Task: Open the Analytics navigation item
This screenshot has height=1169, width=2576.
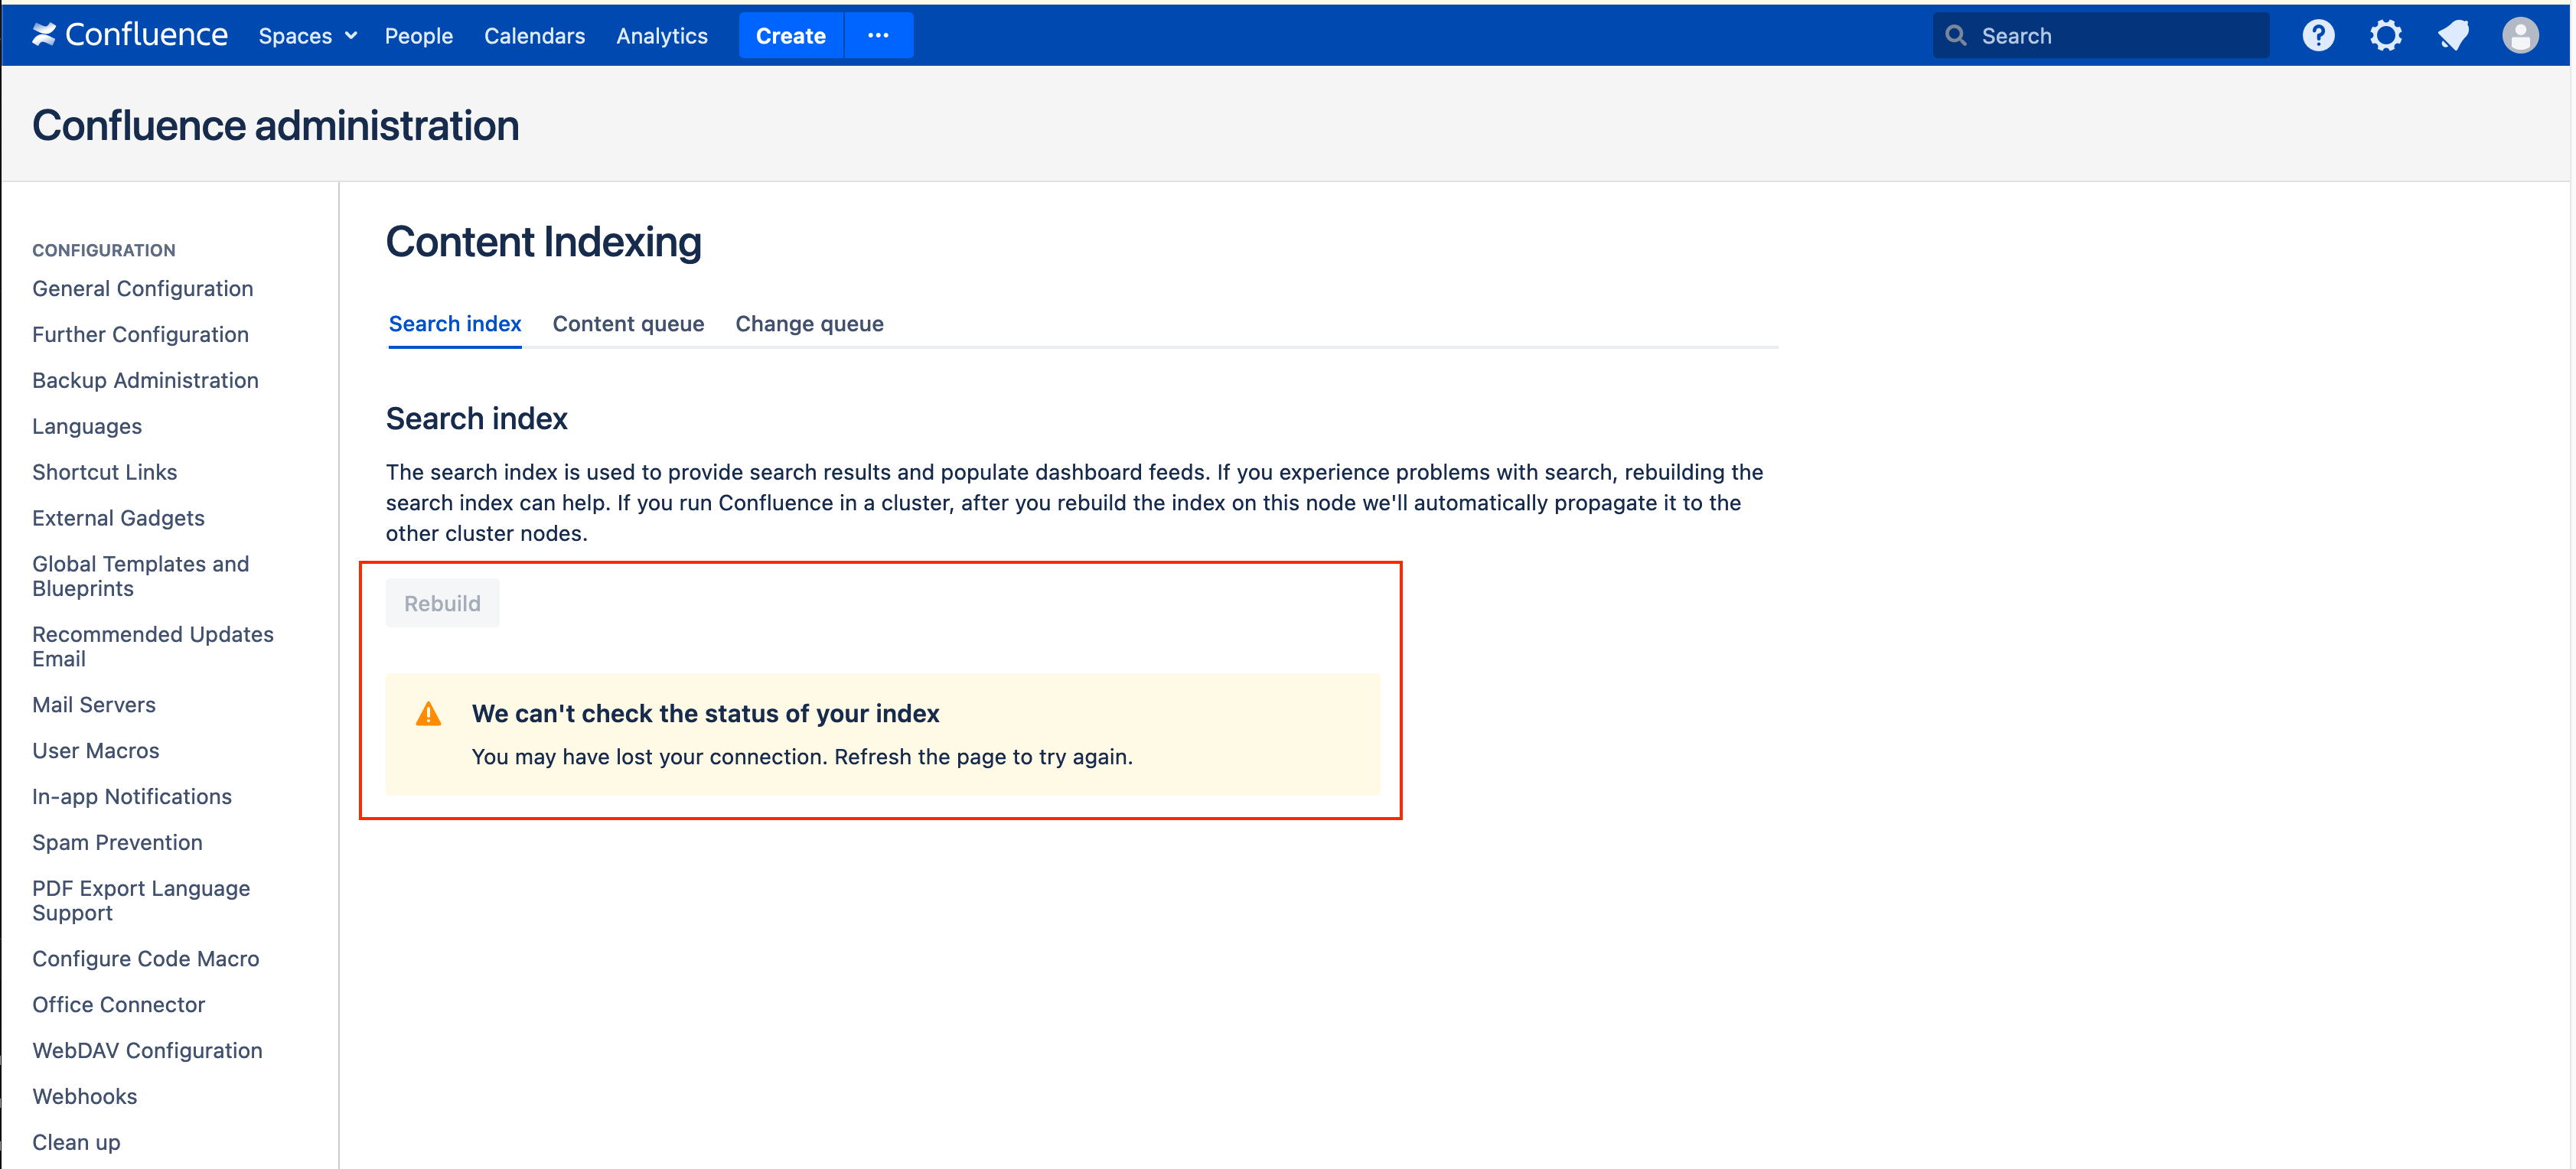Action: [661, 36]
